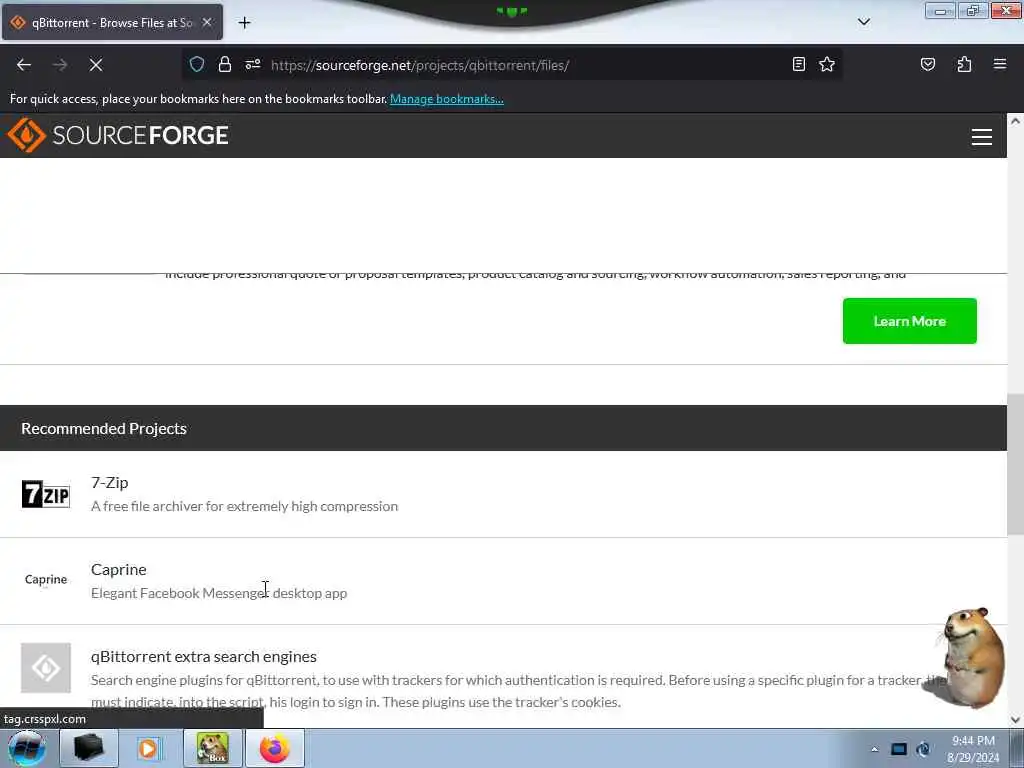Go back to the previous page
Screen dimensions: 1024x768
coord(24,65)
